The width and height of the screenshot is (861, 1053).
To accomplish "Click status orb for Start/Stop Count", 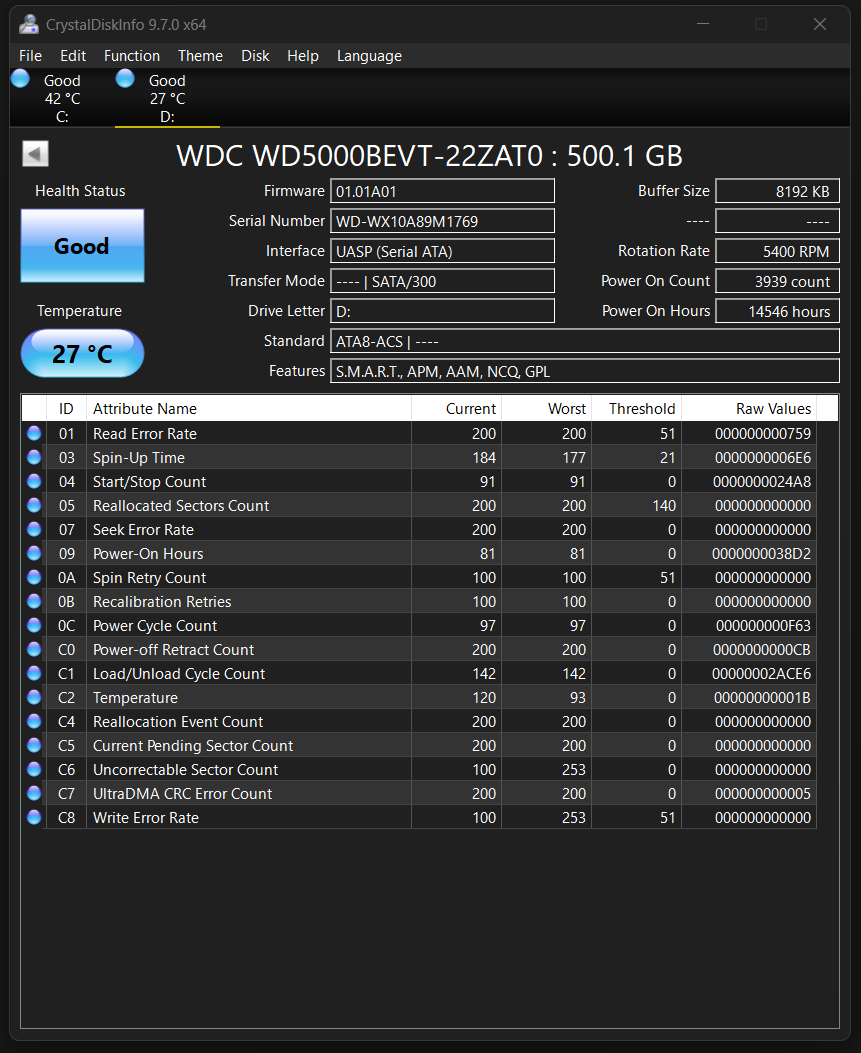I will point(34,482).
